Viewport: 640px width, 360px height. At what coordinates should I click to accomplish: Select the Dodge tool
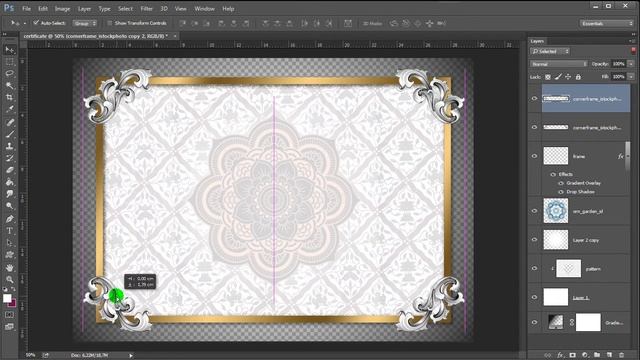click(x=9, y=206)
